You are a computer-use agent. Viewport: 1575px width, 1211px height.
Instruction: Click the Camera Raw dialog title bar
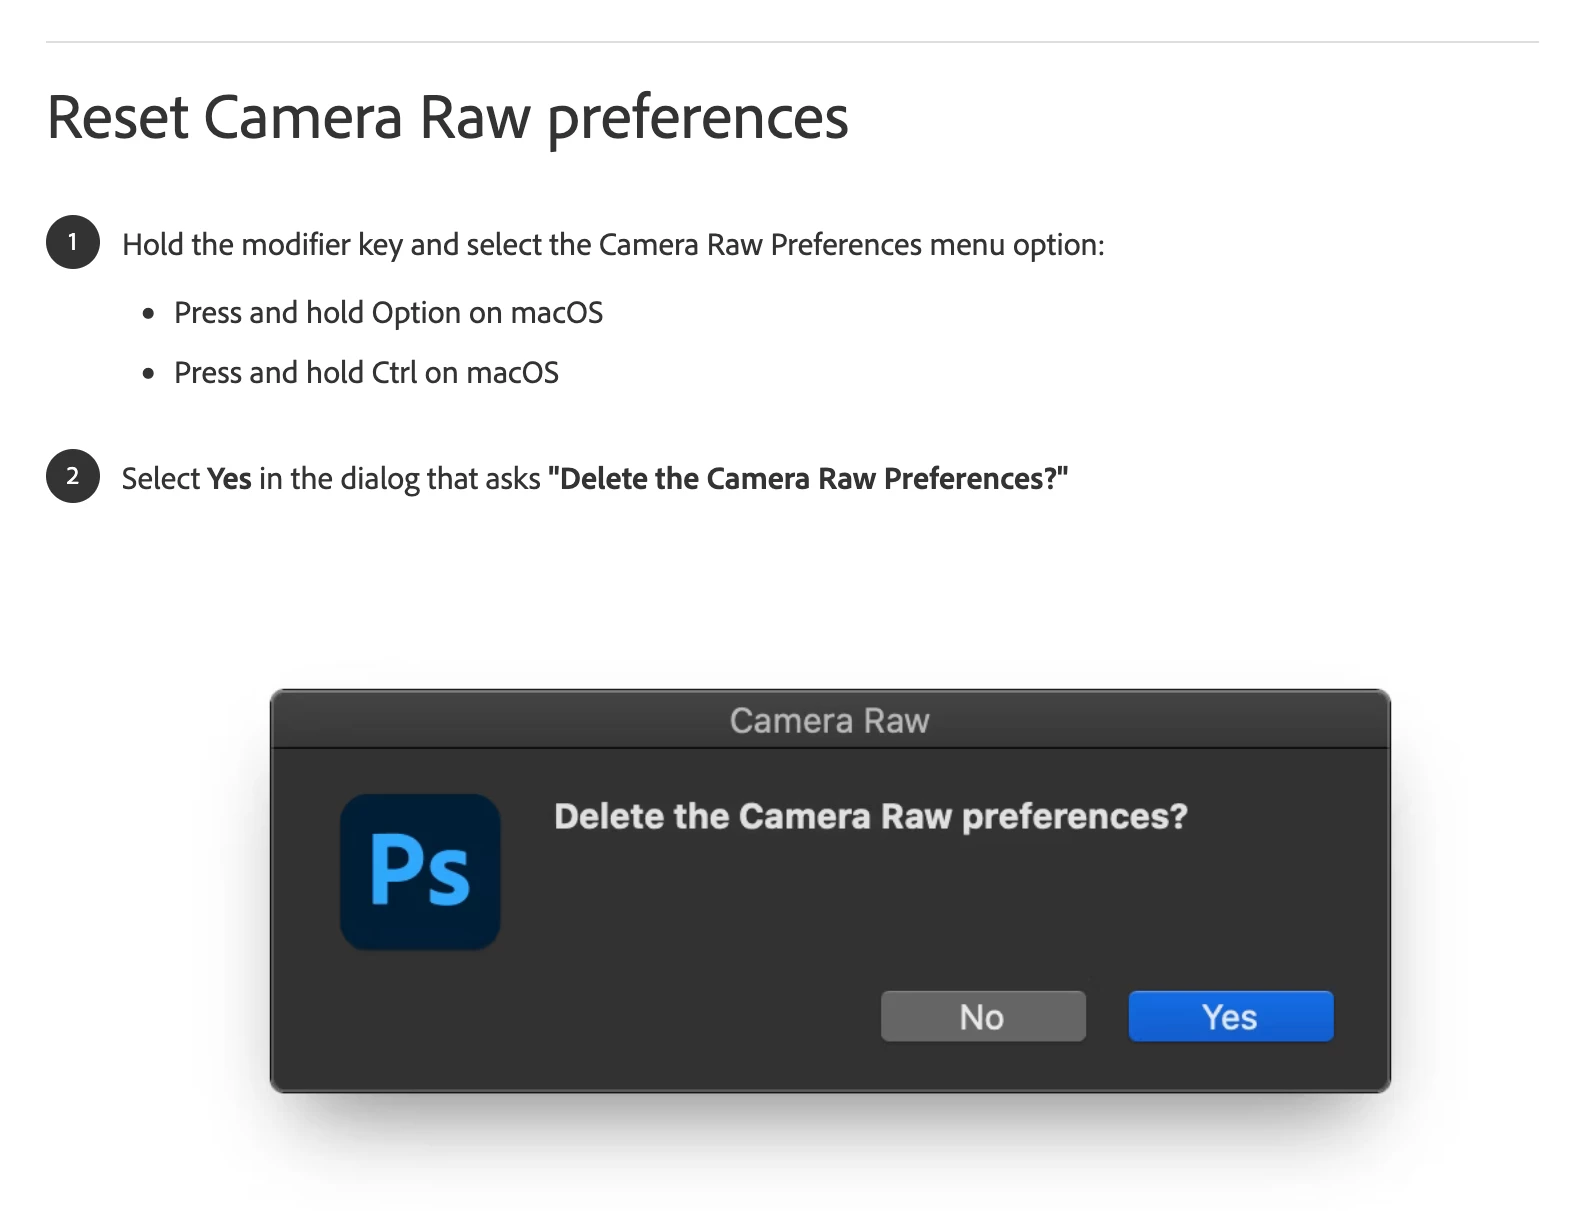click(830, 720)
